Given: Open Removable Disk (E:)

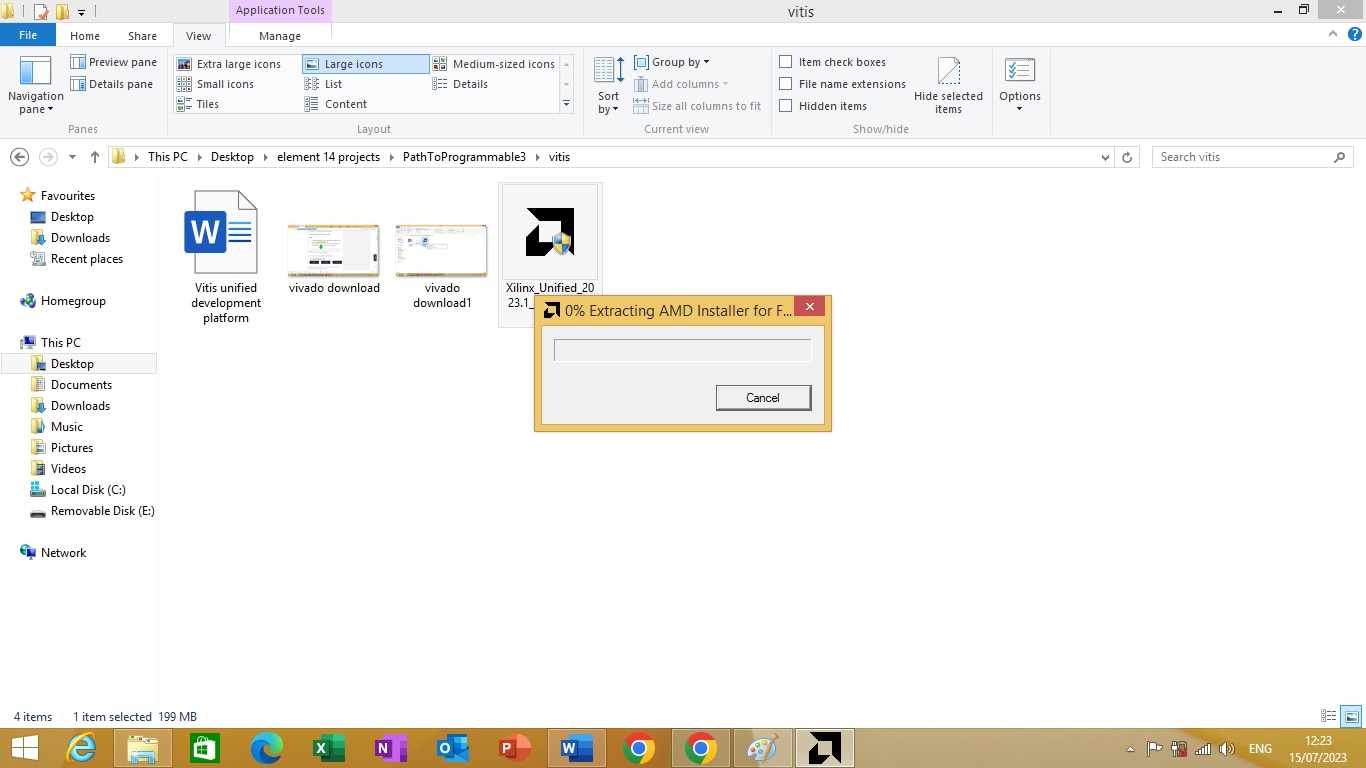Looking at the screenshot, I should (x=103, y=511).
